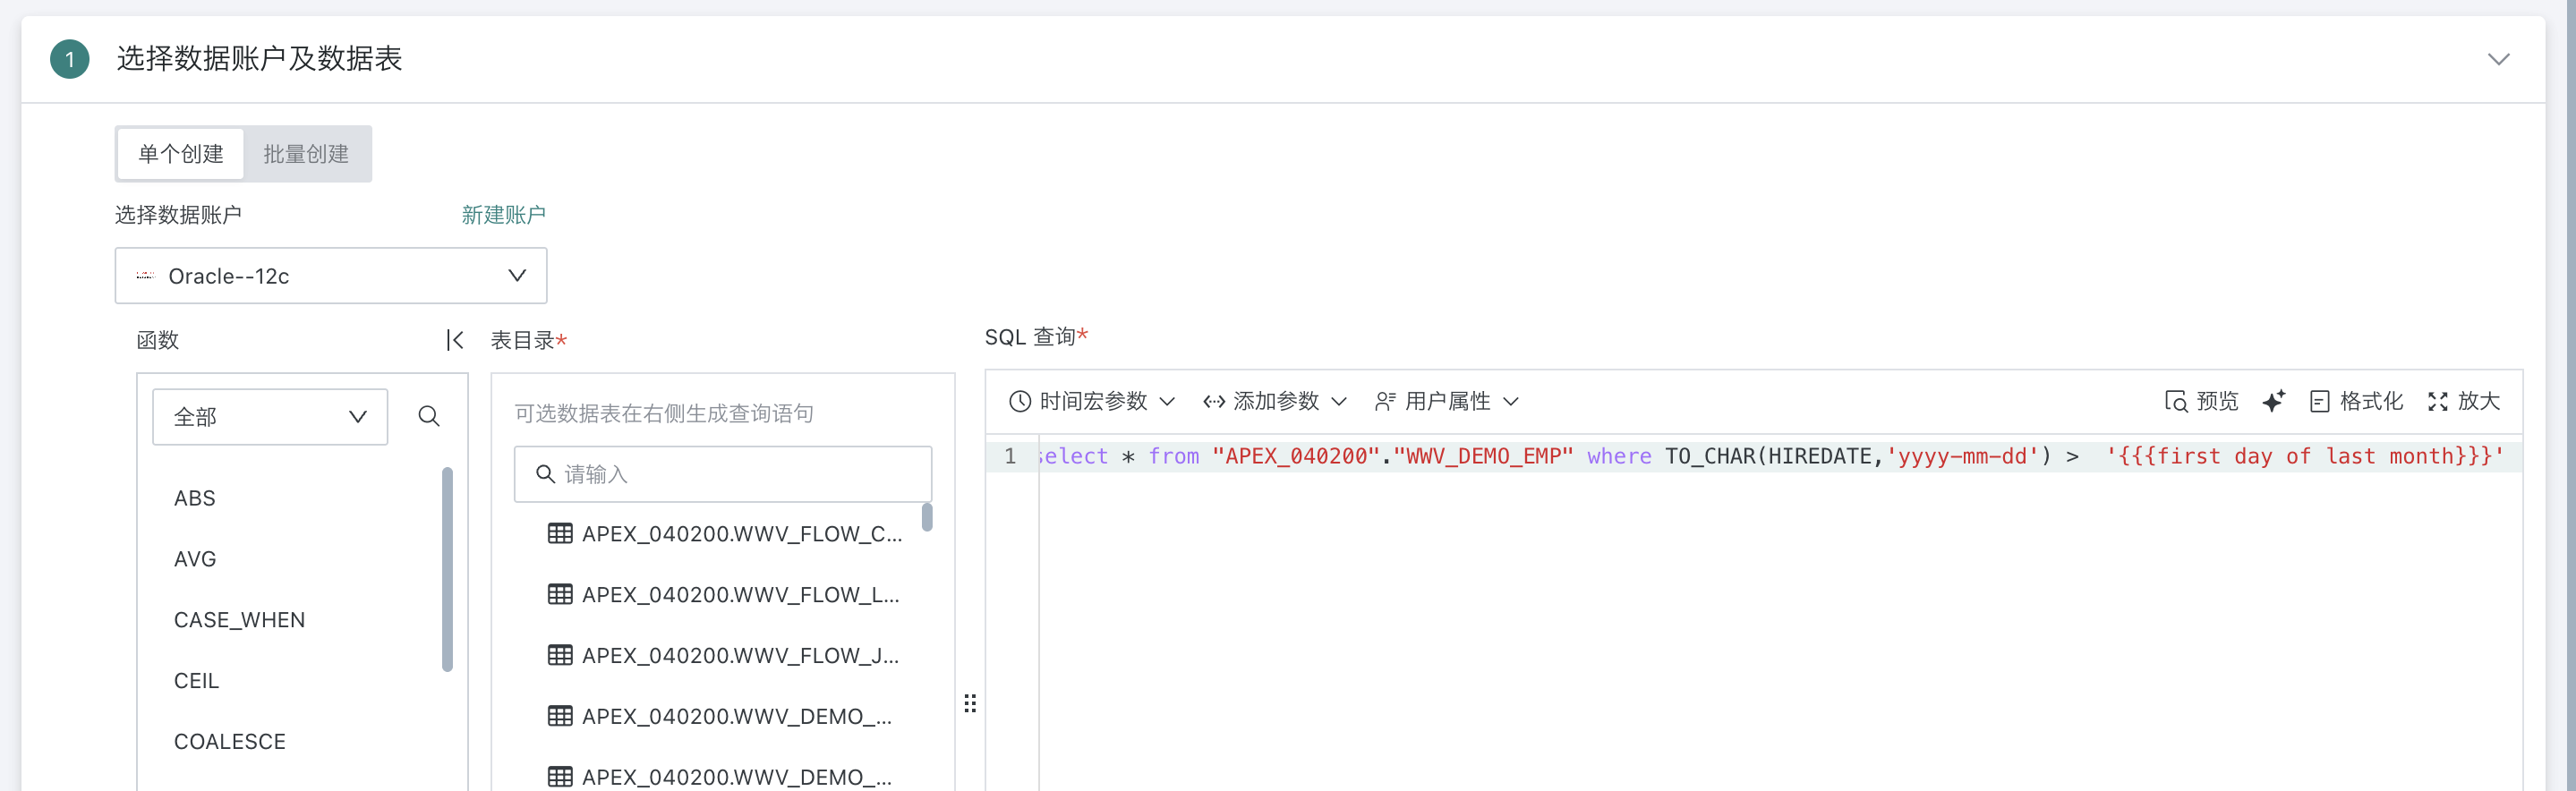Open the 全部 function category dropdown
2576x791 pixels.
270,417
